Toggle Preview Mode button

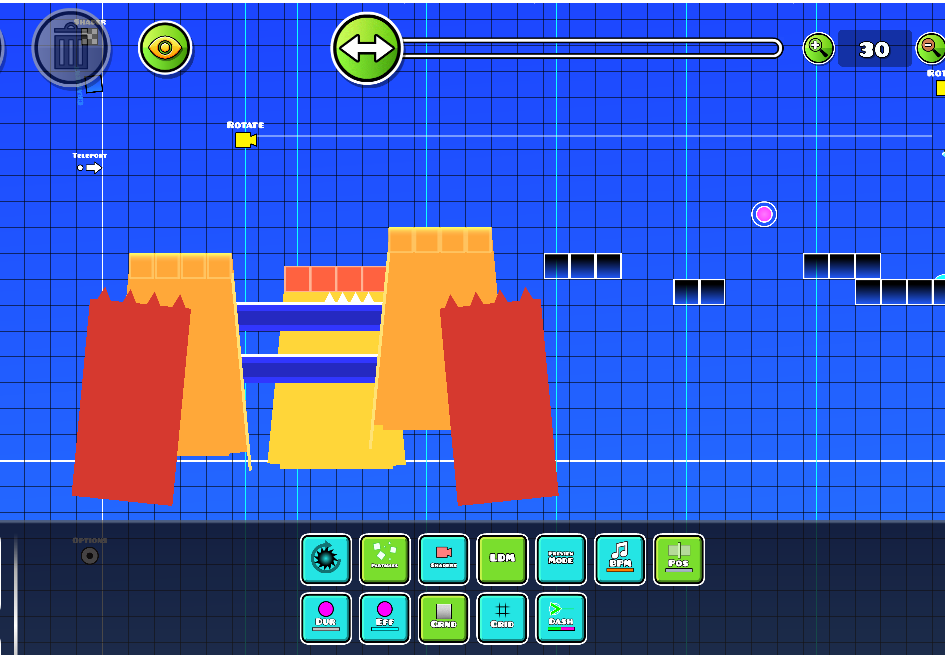coord(561,559)
